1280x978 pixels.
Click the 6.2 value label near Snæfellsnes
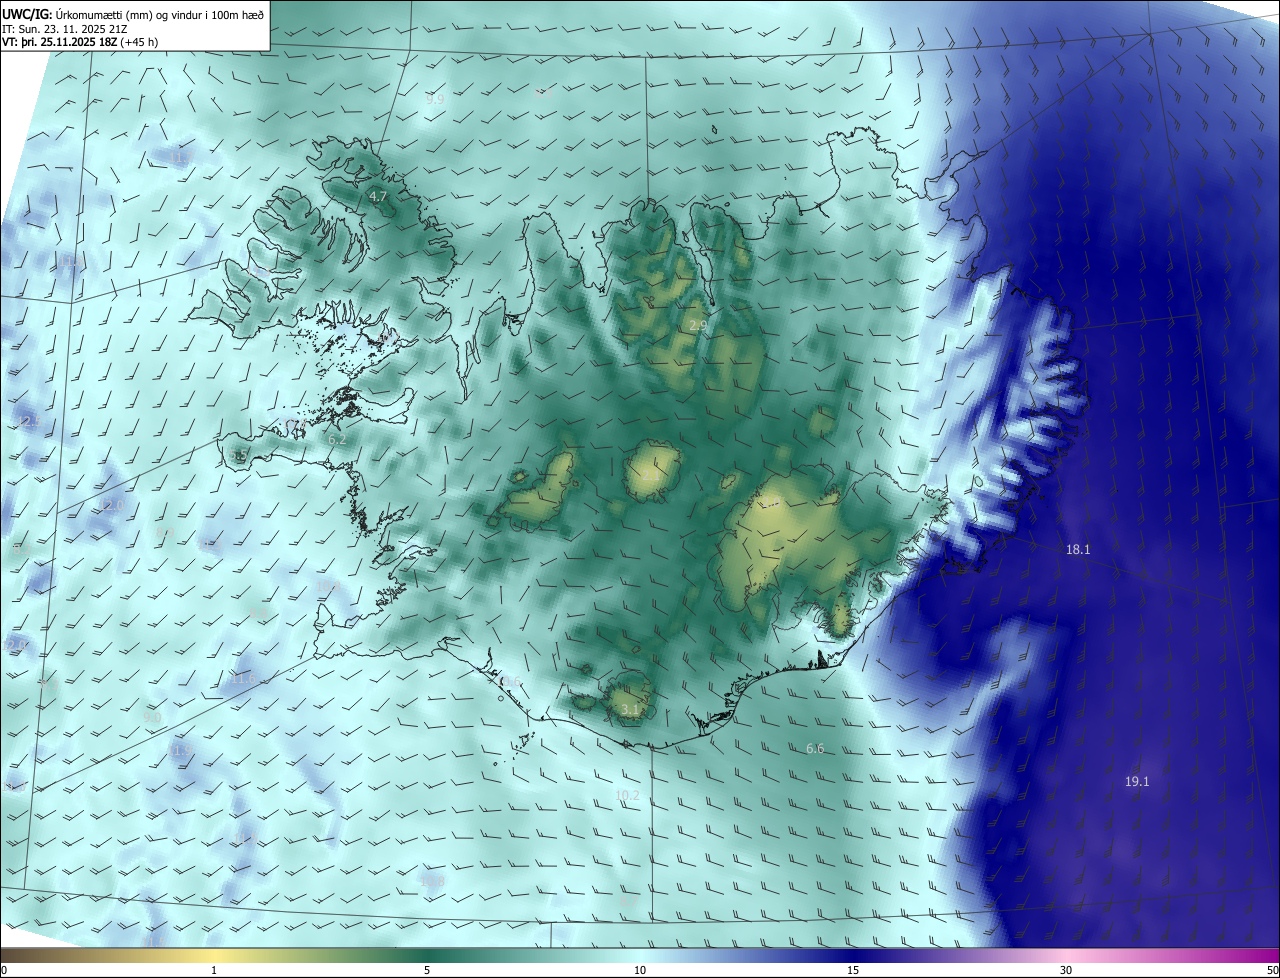pos(337,438)
